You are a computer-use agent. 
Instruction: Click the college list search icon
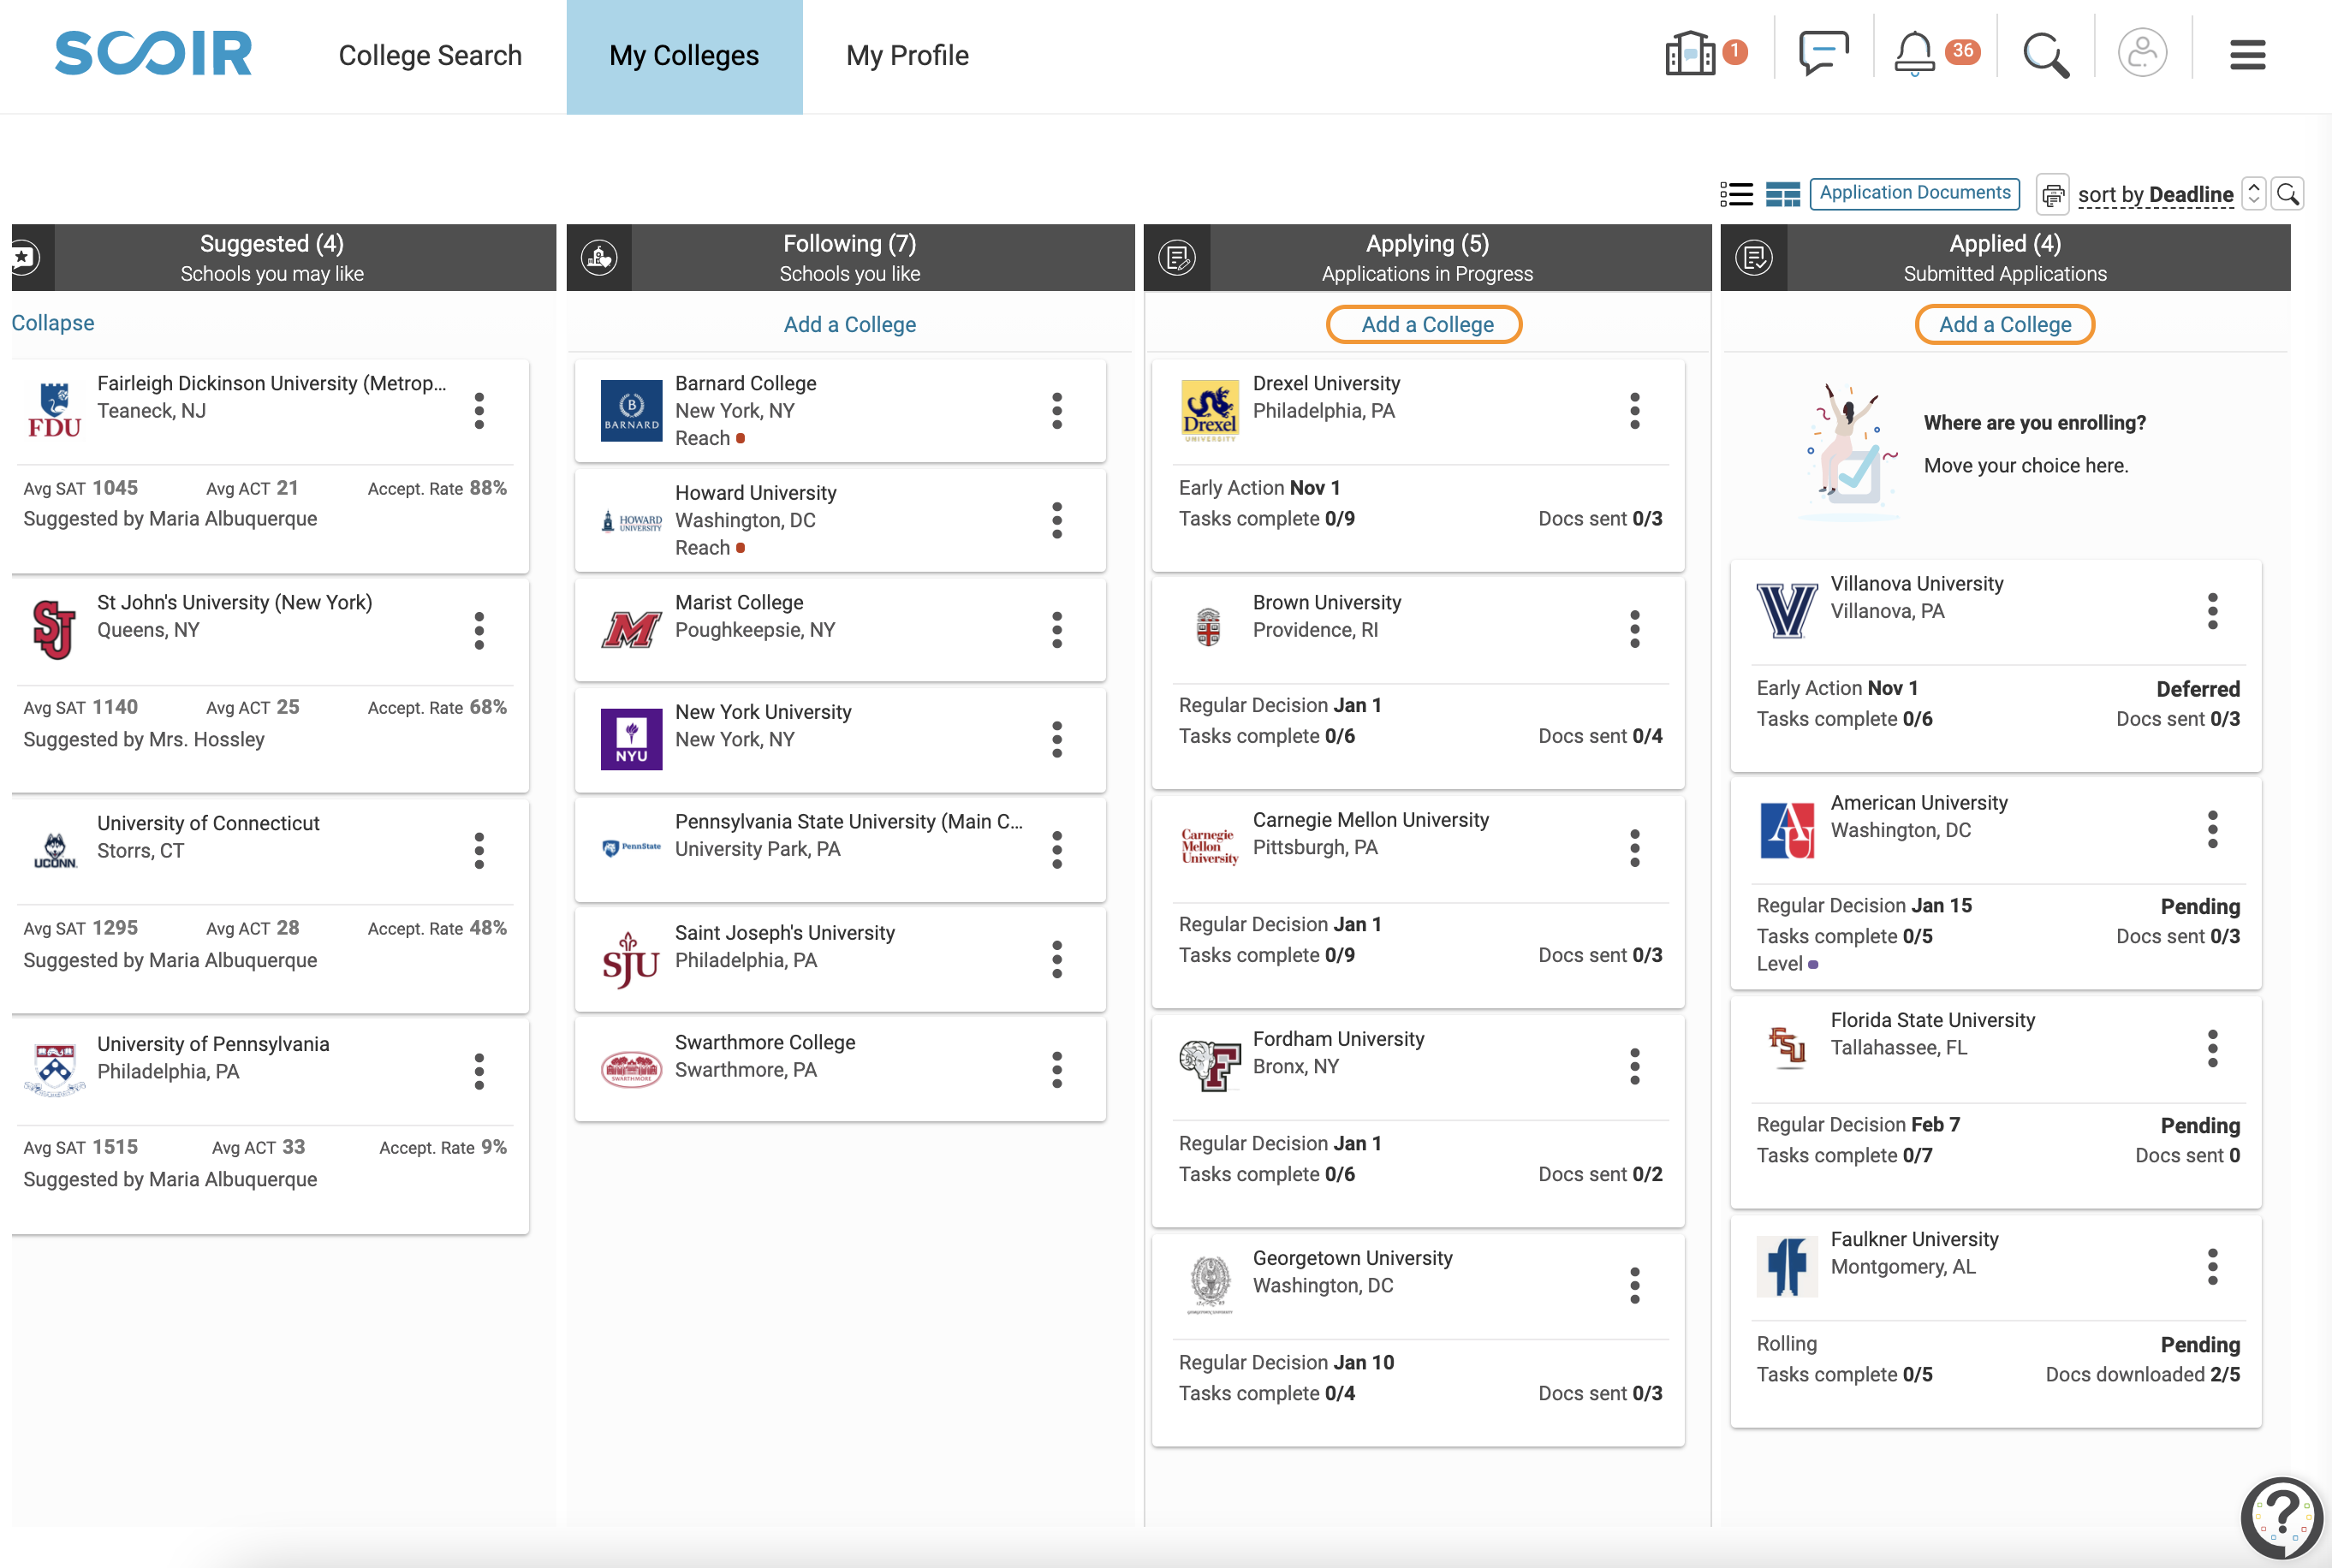coord(2288,194)
